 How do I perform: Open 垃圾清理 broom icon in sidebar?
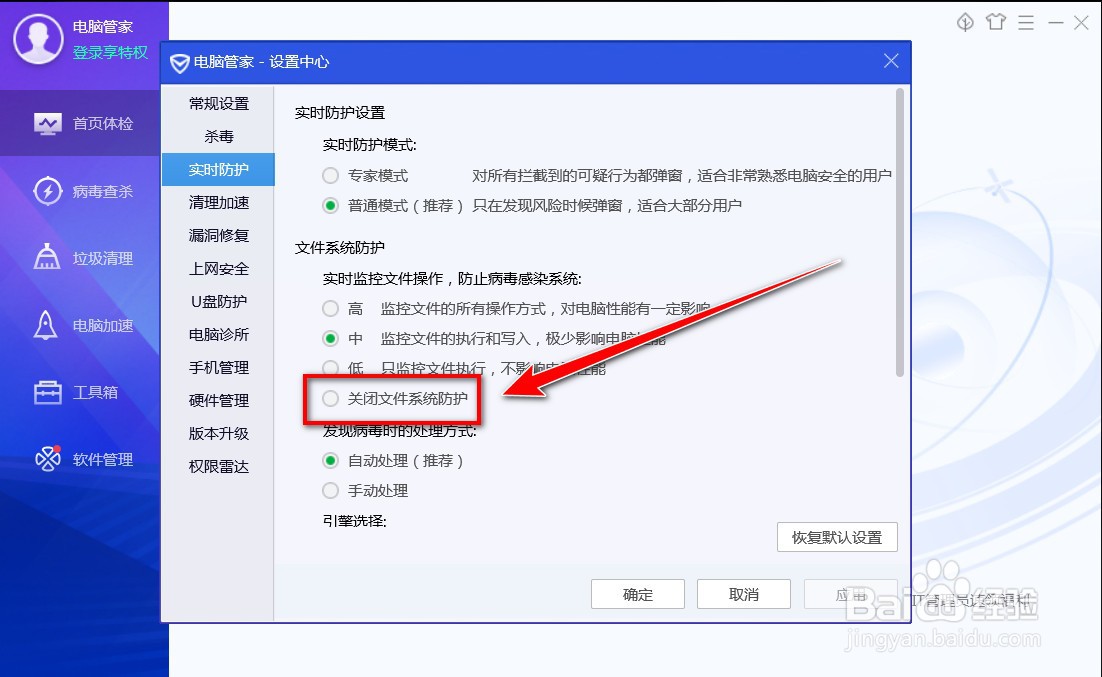coord(47,257)
